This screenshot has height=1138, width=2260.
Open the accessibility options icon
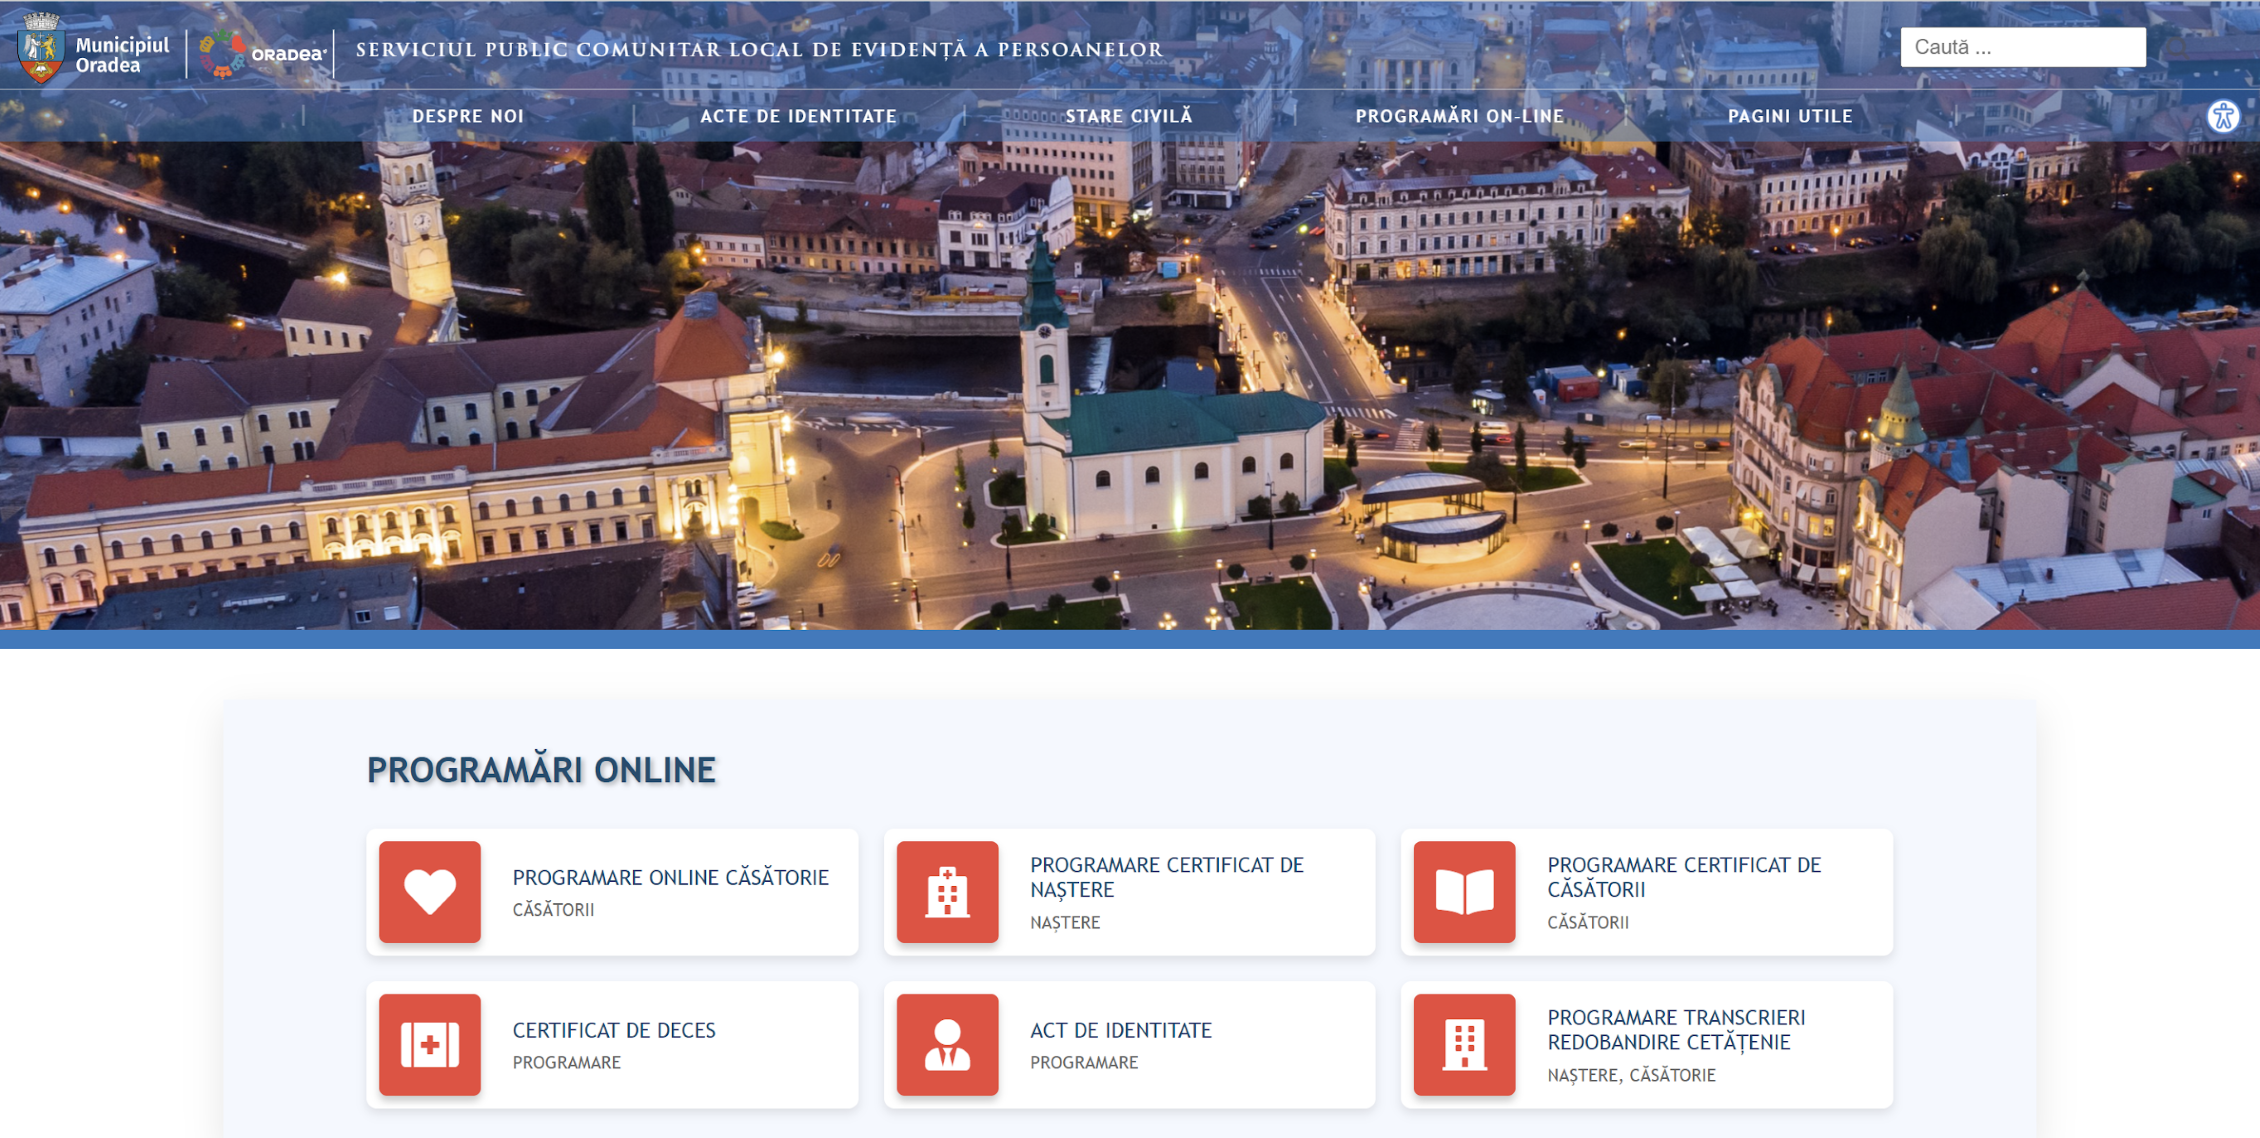pos(2222,115)
